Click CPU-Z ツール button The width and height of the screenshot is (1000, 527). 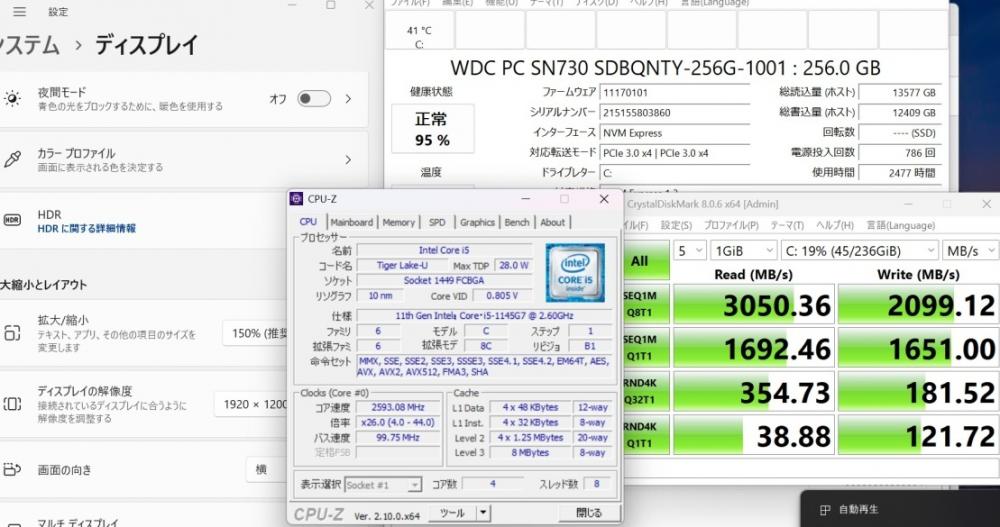point(452,513)
